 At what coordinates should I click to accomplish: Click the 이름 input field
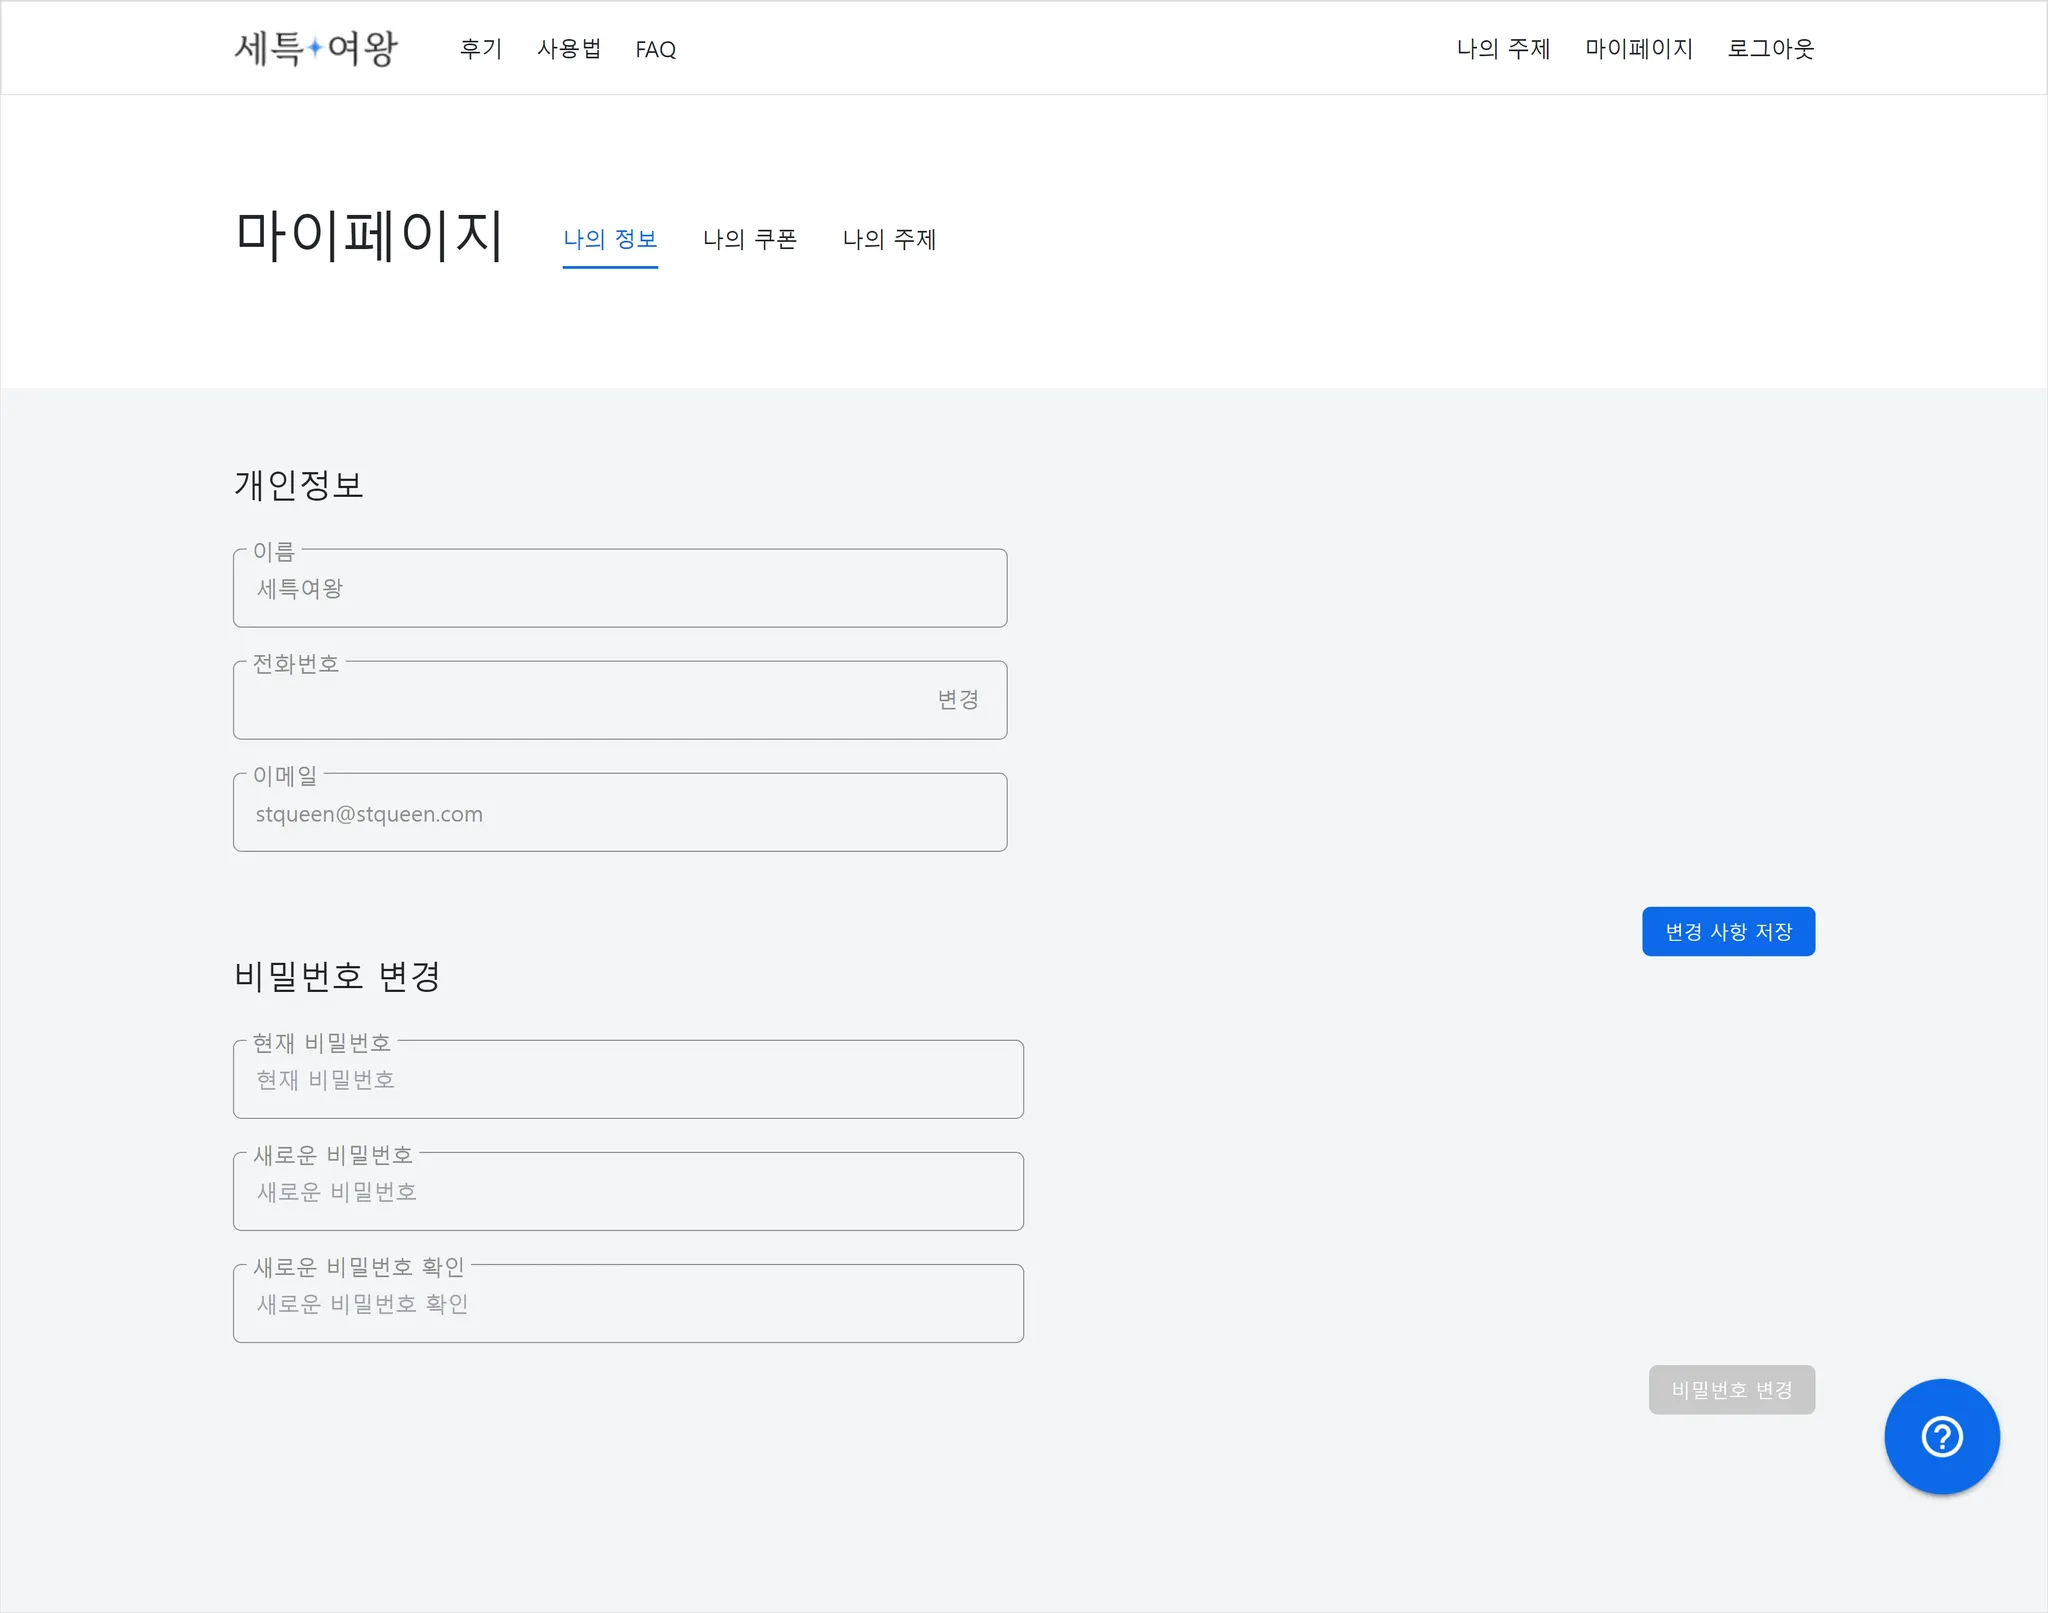620,589
